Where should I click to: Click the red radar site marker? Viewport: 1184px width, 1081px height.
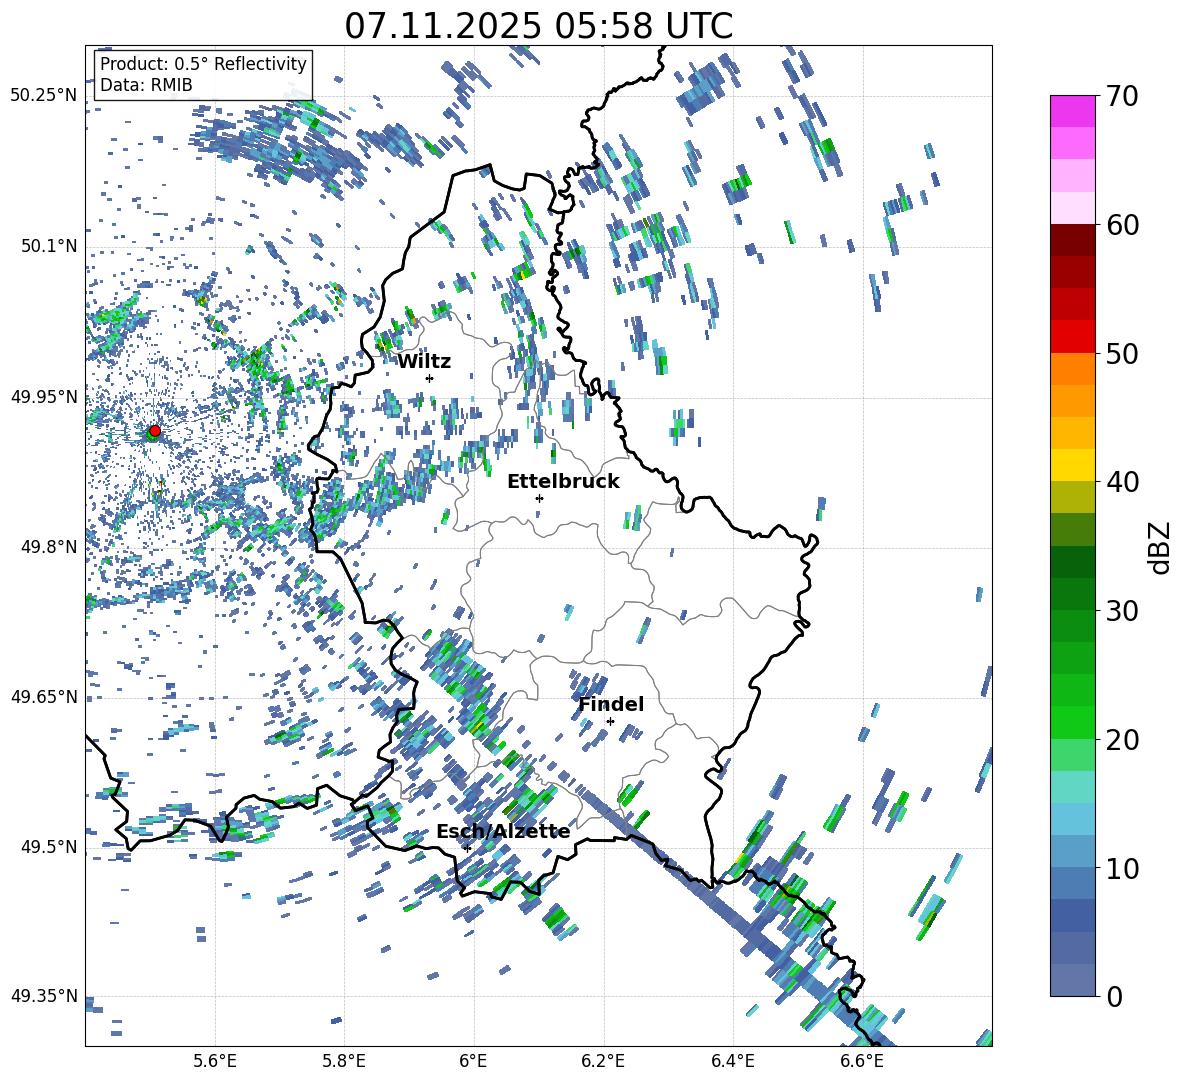155,430
